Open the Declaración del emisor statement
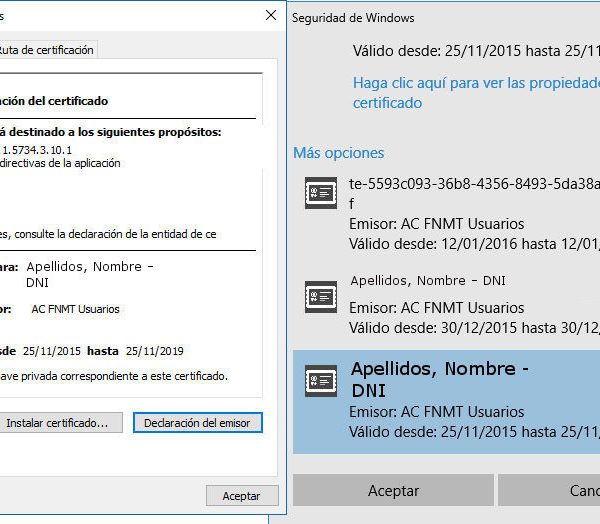This screenshot has width=600, height=524. pos(197,423)
